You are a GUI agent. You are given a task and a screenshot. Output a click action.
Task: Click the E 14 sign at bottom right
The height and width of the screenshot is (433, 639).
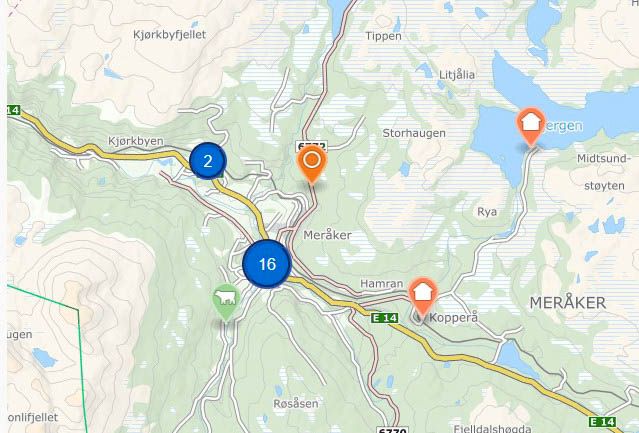[x=602, y=421]
